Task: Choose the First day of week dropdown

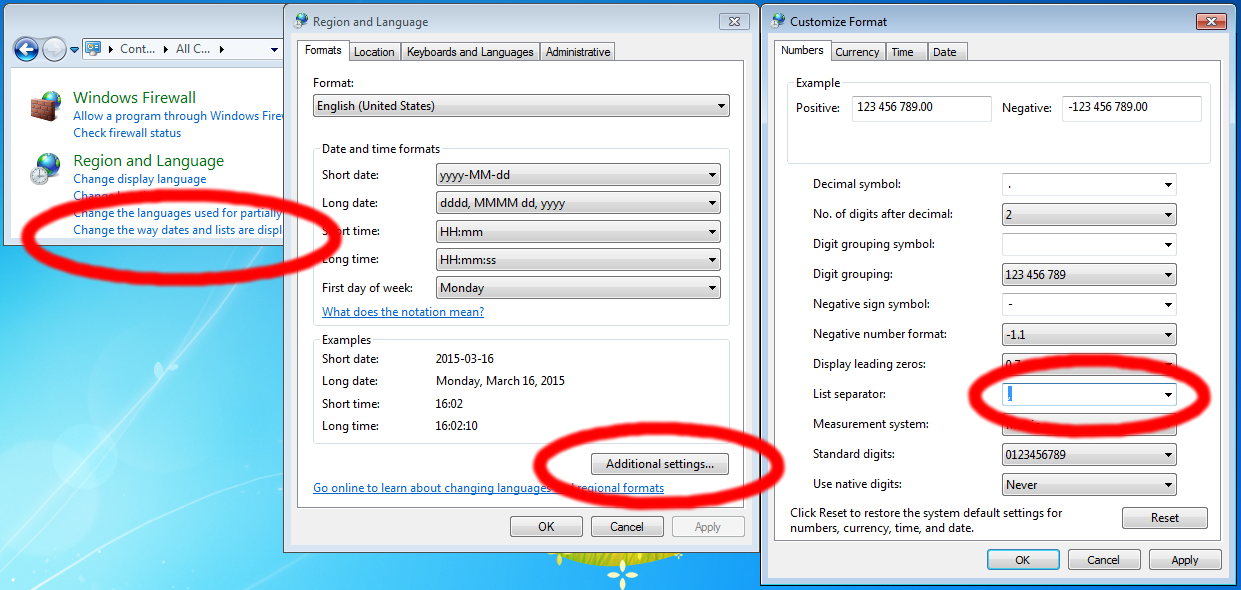Action: [x=578, y=288]
